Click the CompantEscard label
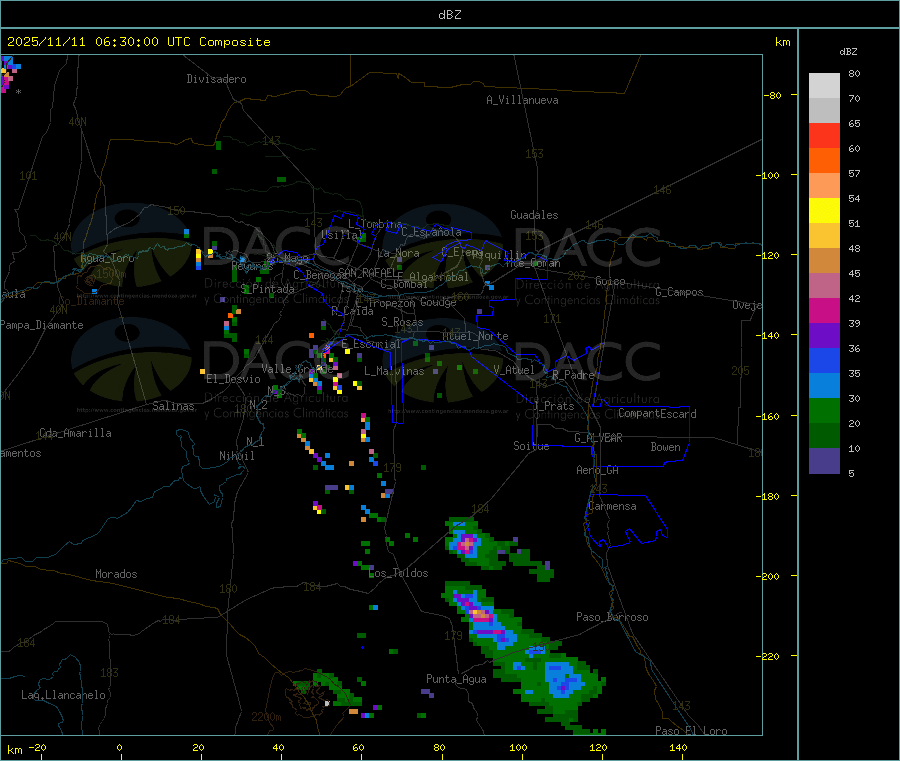 (x=657, y=414)
